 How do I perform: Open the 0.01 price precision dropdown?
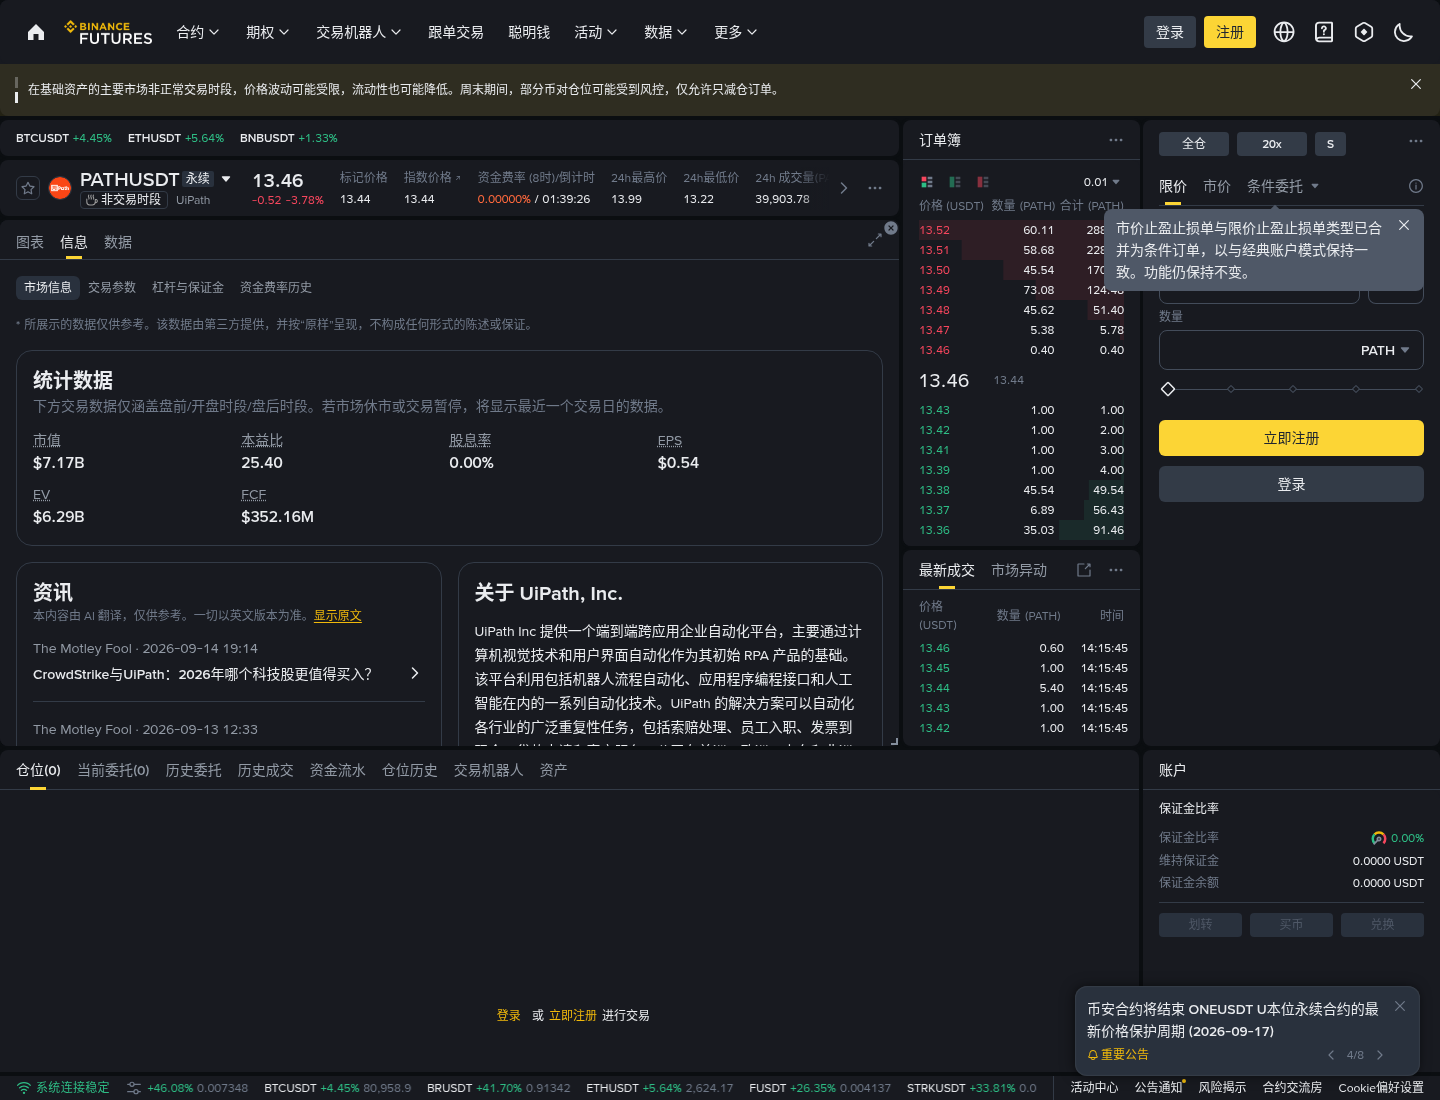coord(1102,182)
